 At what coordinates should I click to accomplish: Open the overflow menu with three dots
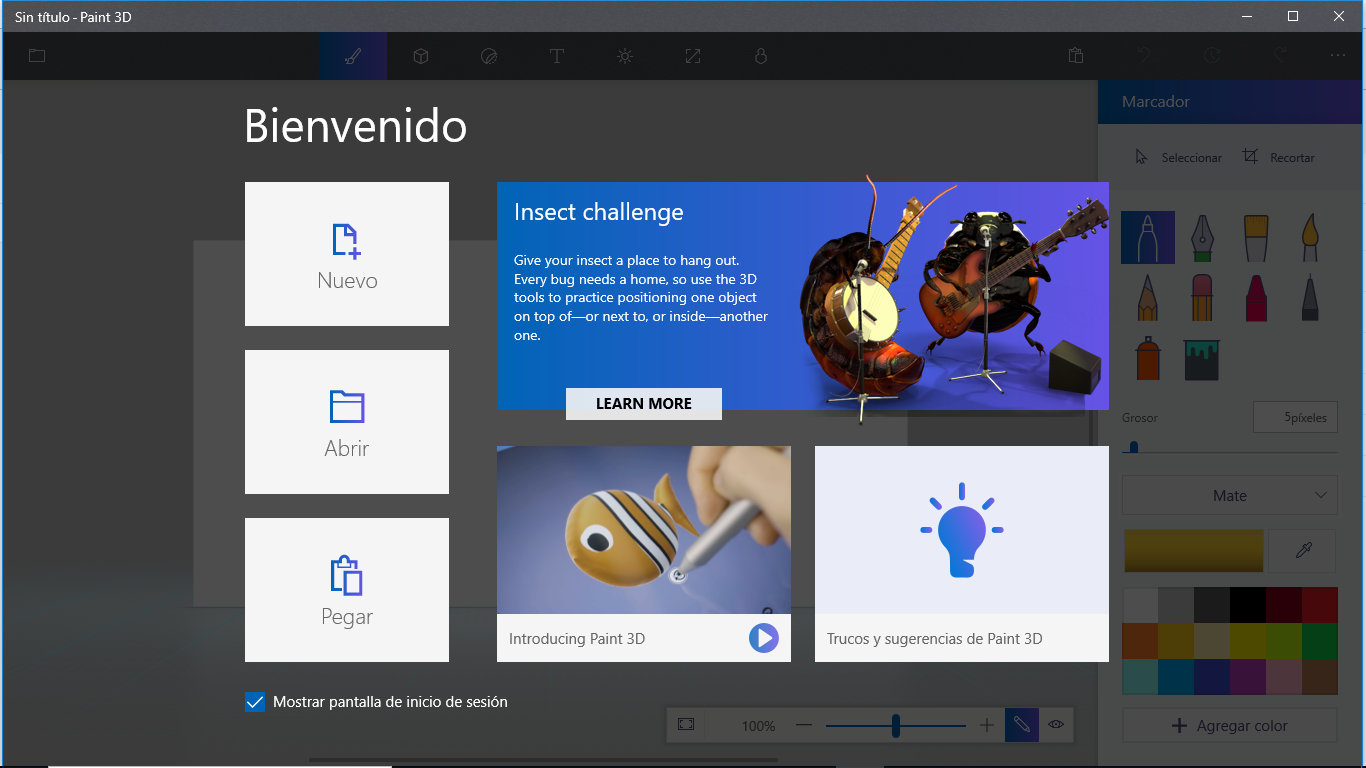1337,56
